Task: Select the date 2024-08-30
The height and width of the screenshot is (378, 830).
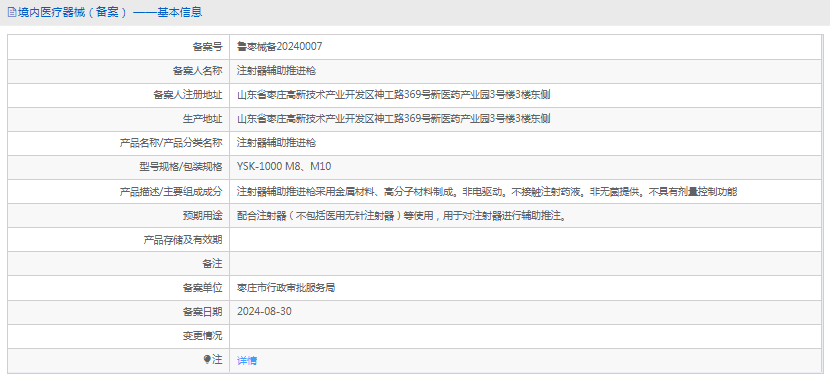Action: tap(264, 311)
